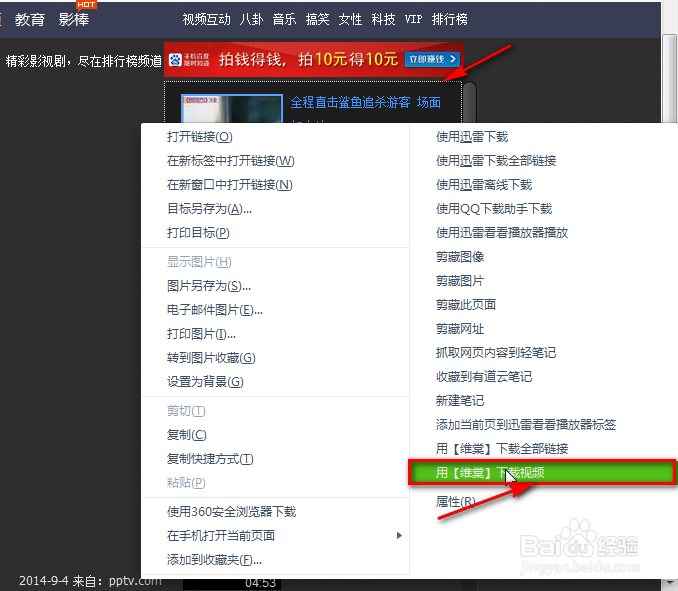Expand the 在手机打开当前页面 submenu arrow
678x591 pixels.
(x=399, y=536)
